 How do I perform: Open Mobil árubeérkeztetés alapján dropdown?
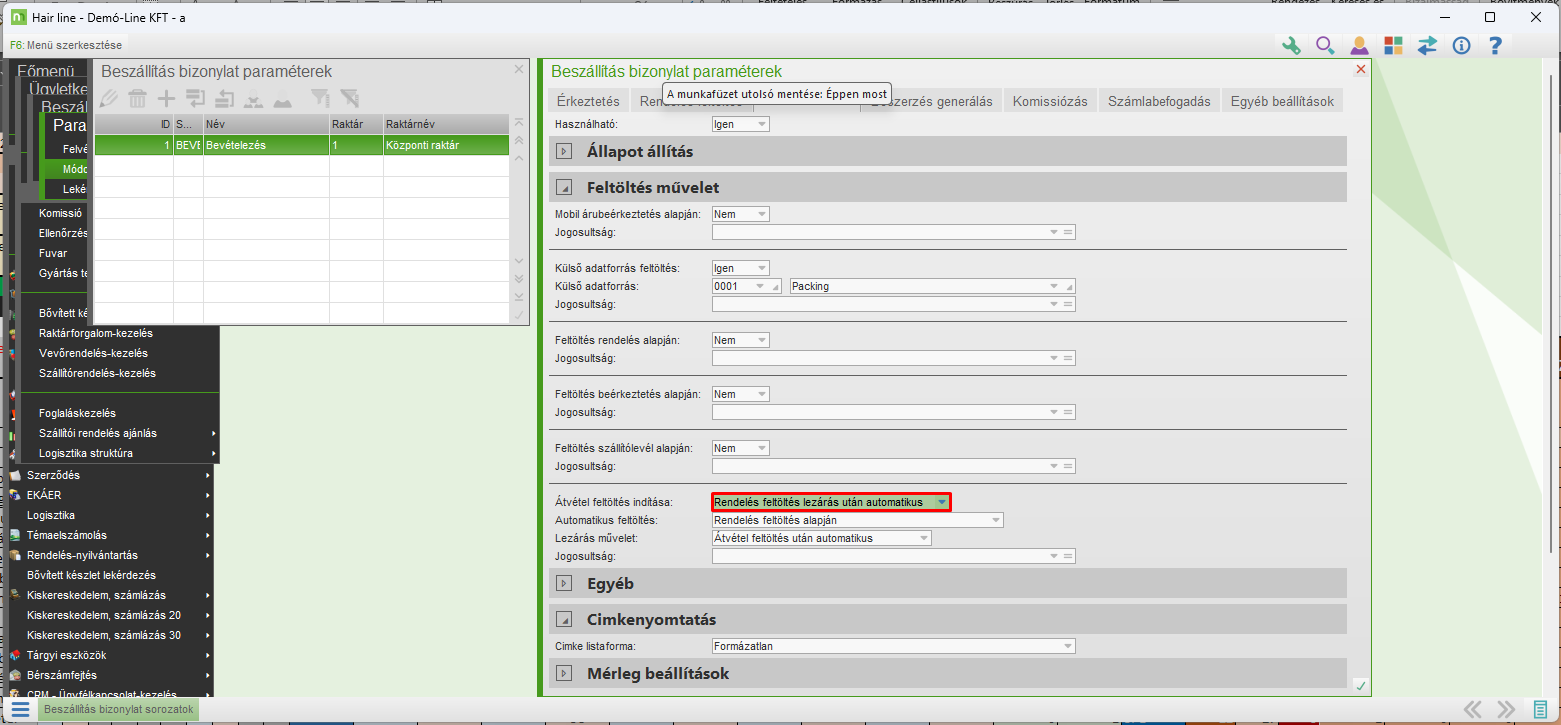pyautogui.click(x=762, y=214)
